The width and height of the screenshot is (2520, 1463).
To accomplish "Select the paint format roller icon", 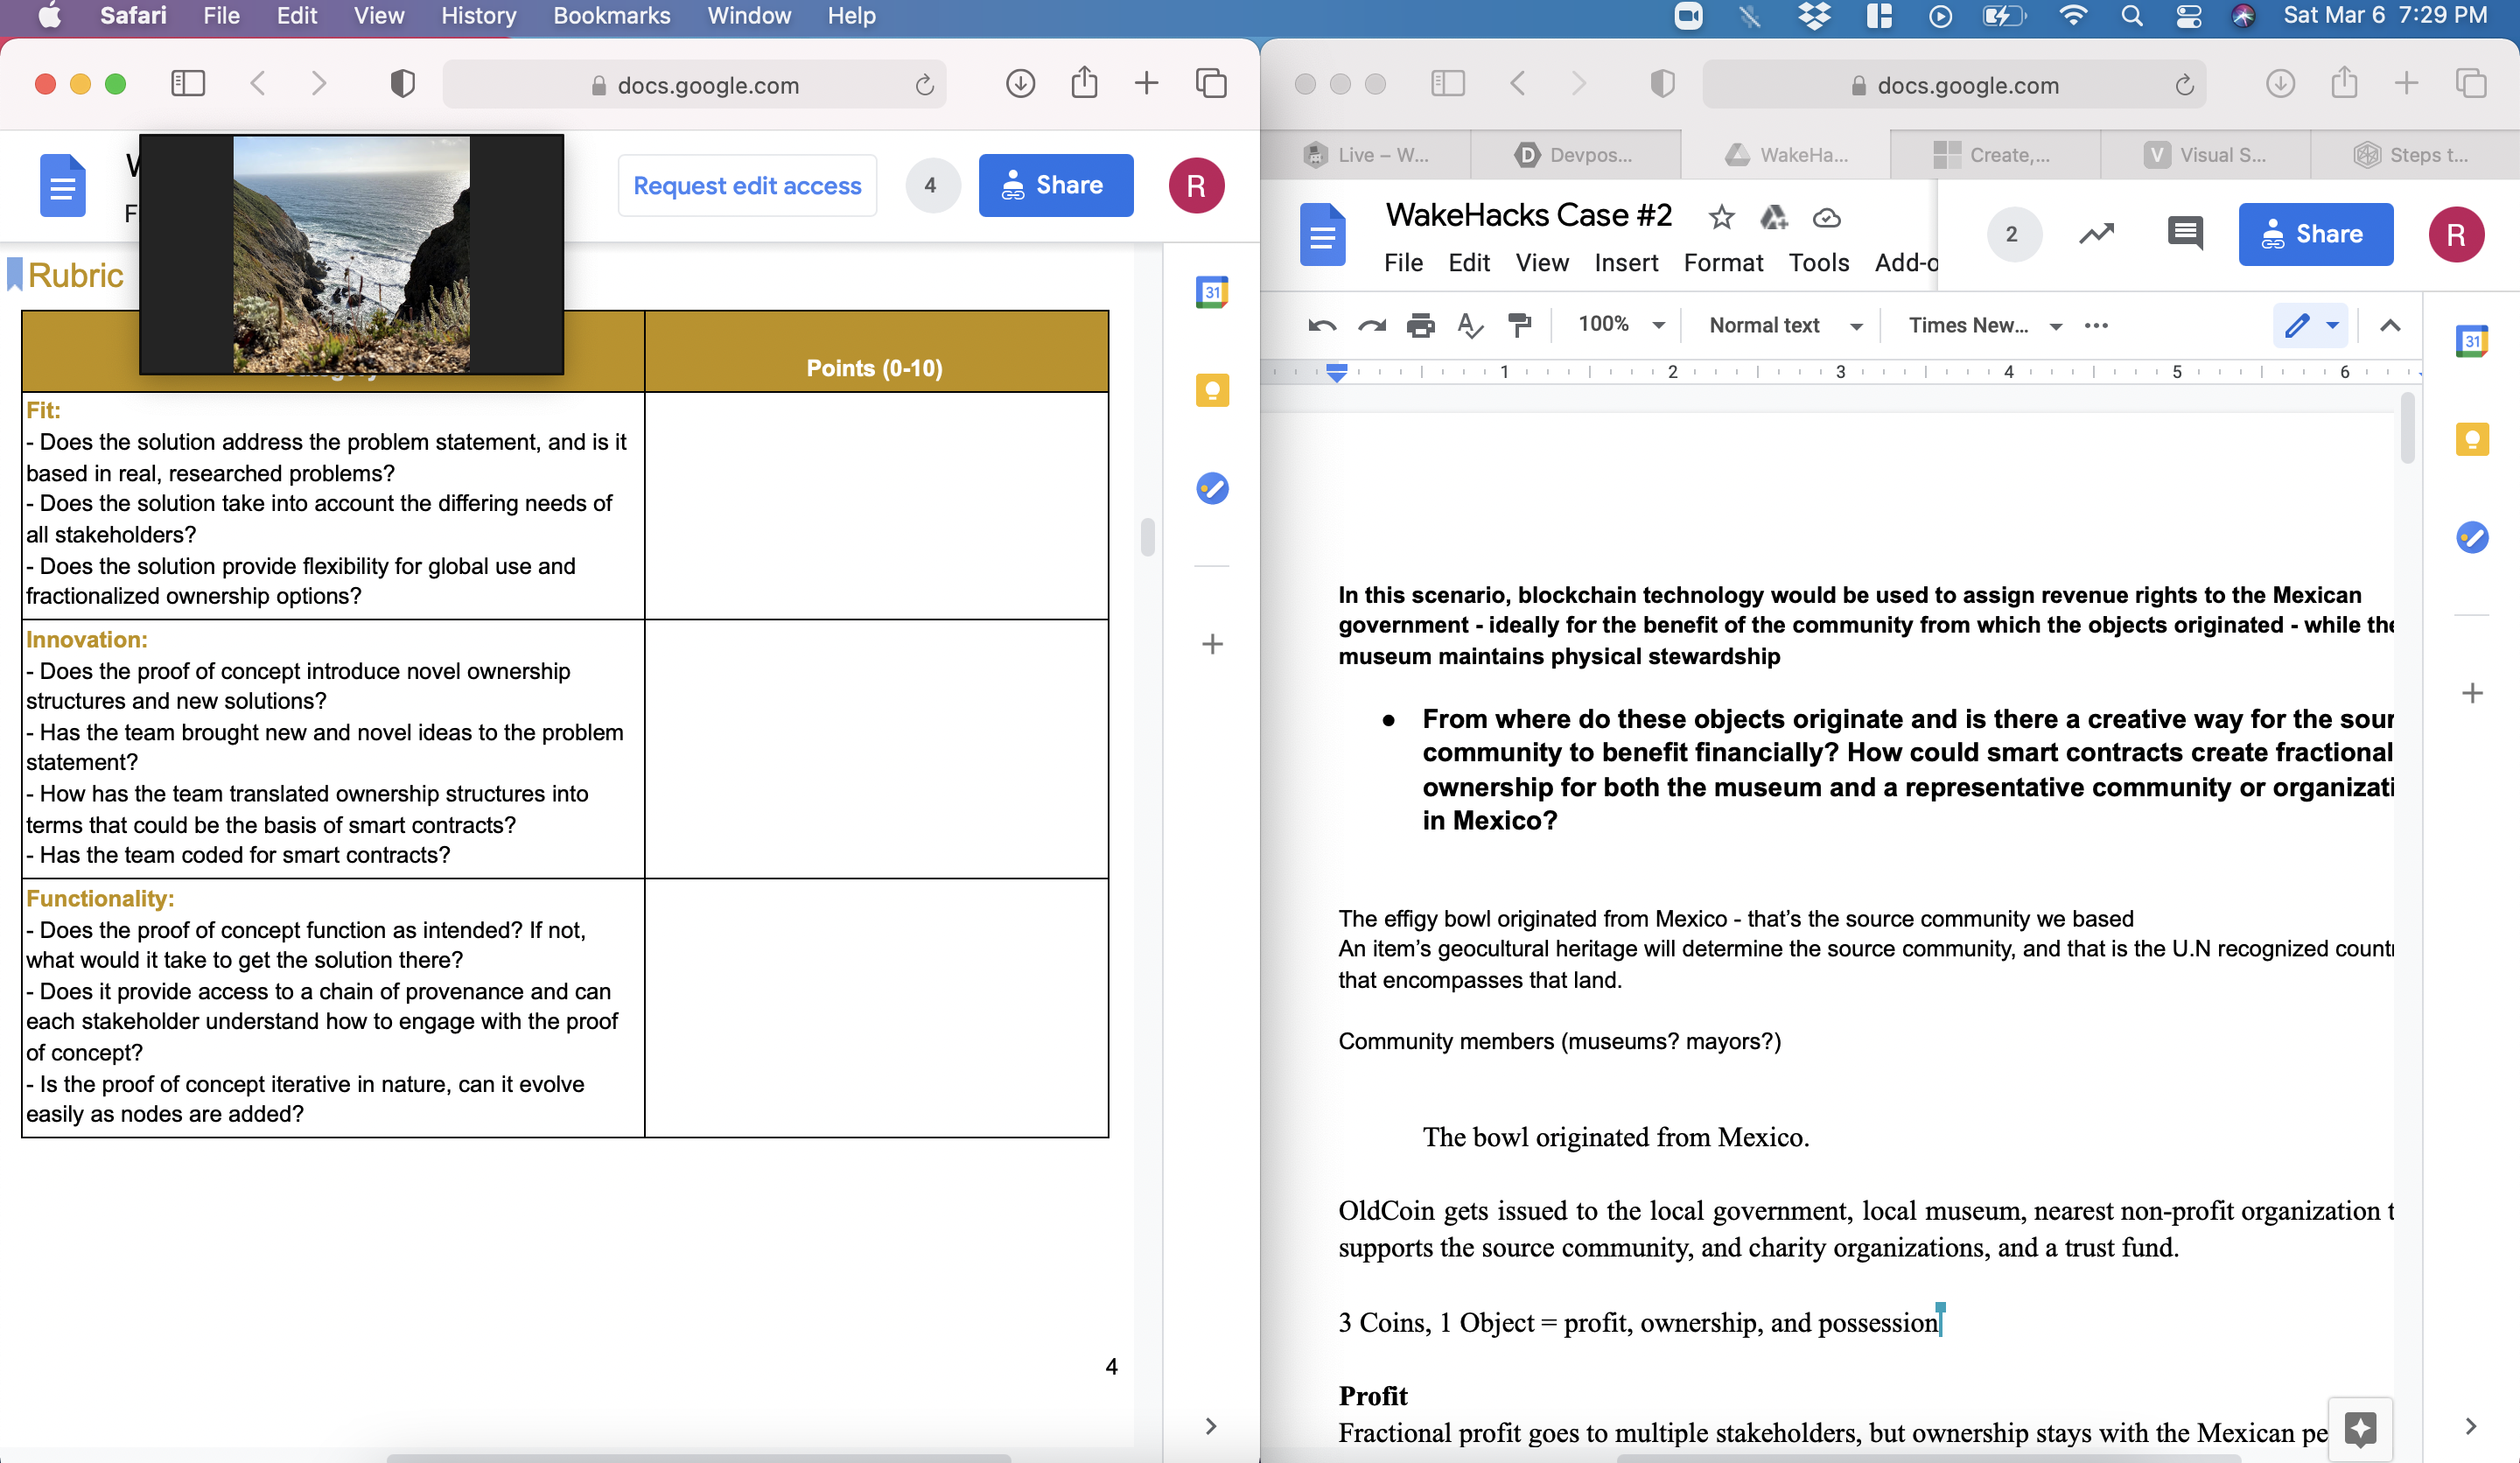I will tap(1519, 326).
